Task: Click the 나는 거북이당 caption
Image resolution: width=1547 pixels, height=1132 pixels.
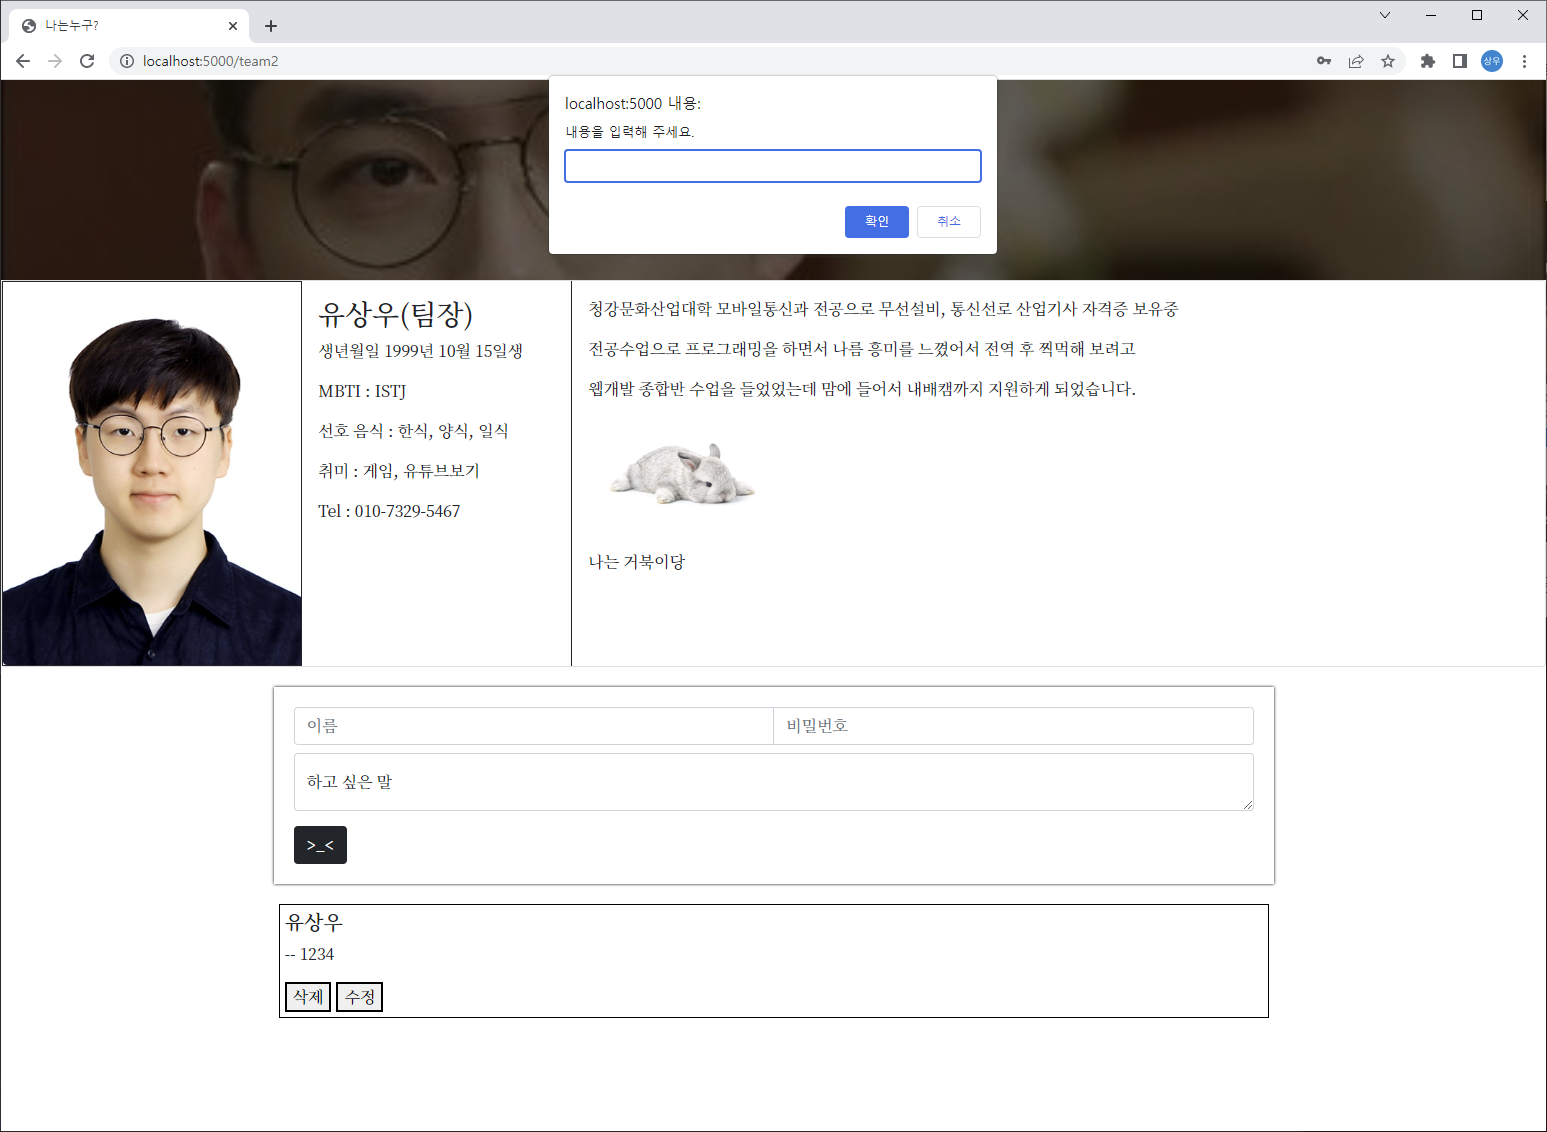Action: [637, 562]
